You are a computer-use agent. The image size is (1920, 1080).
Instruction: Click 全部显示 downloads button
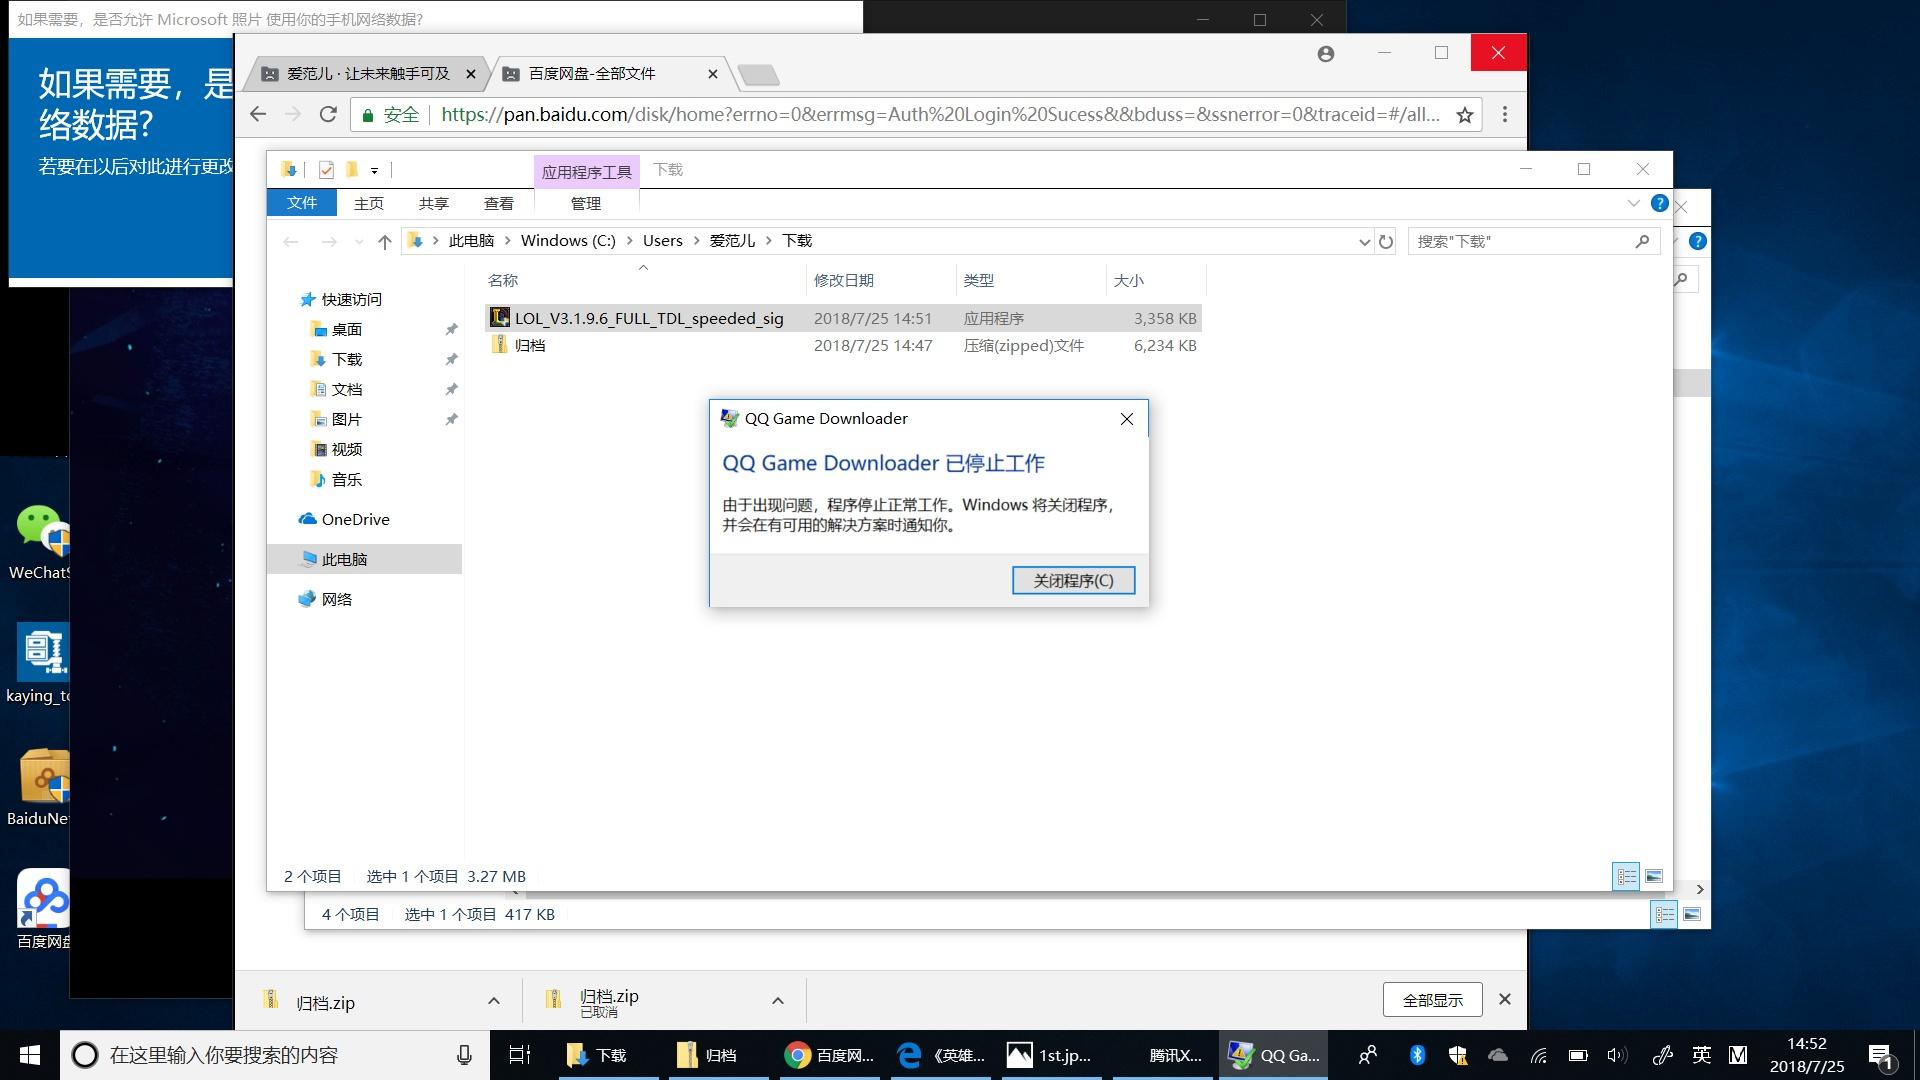[x=1432, y=1000]
